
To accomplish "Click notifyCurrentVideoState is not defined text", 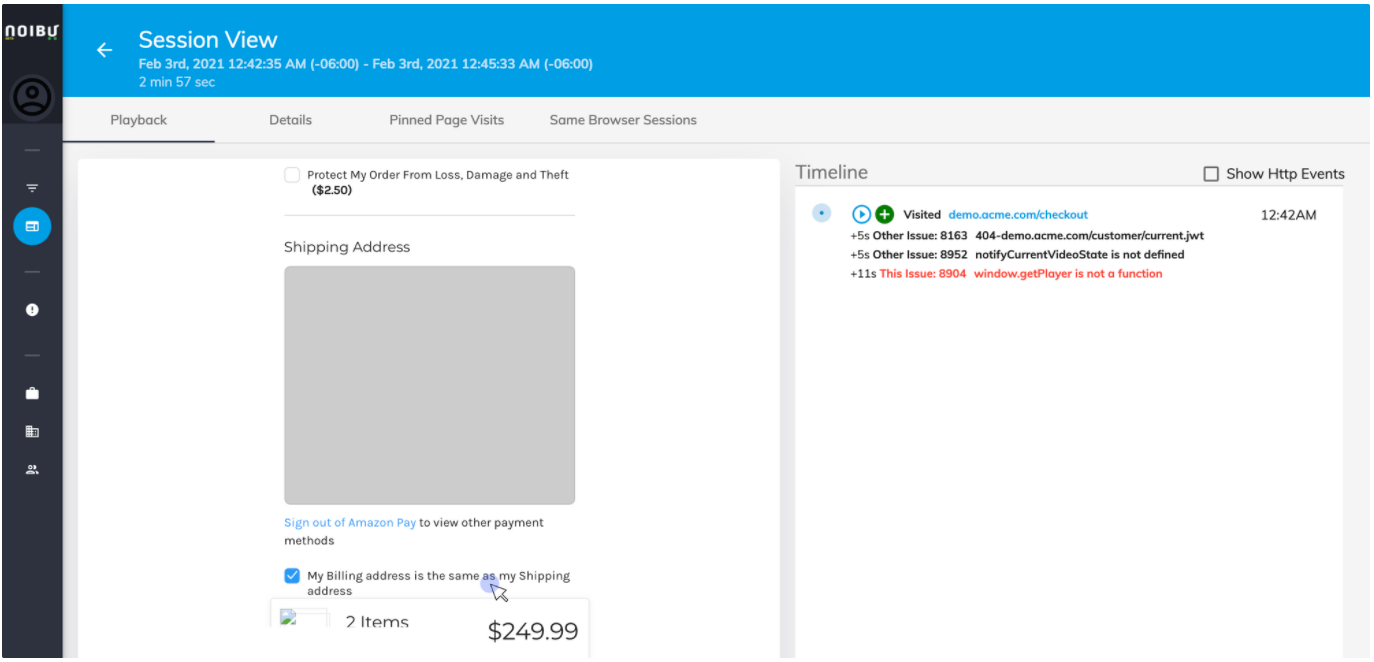I will (x=1080, y=254).
